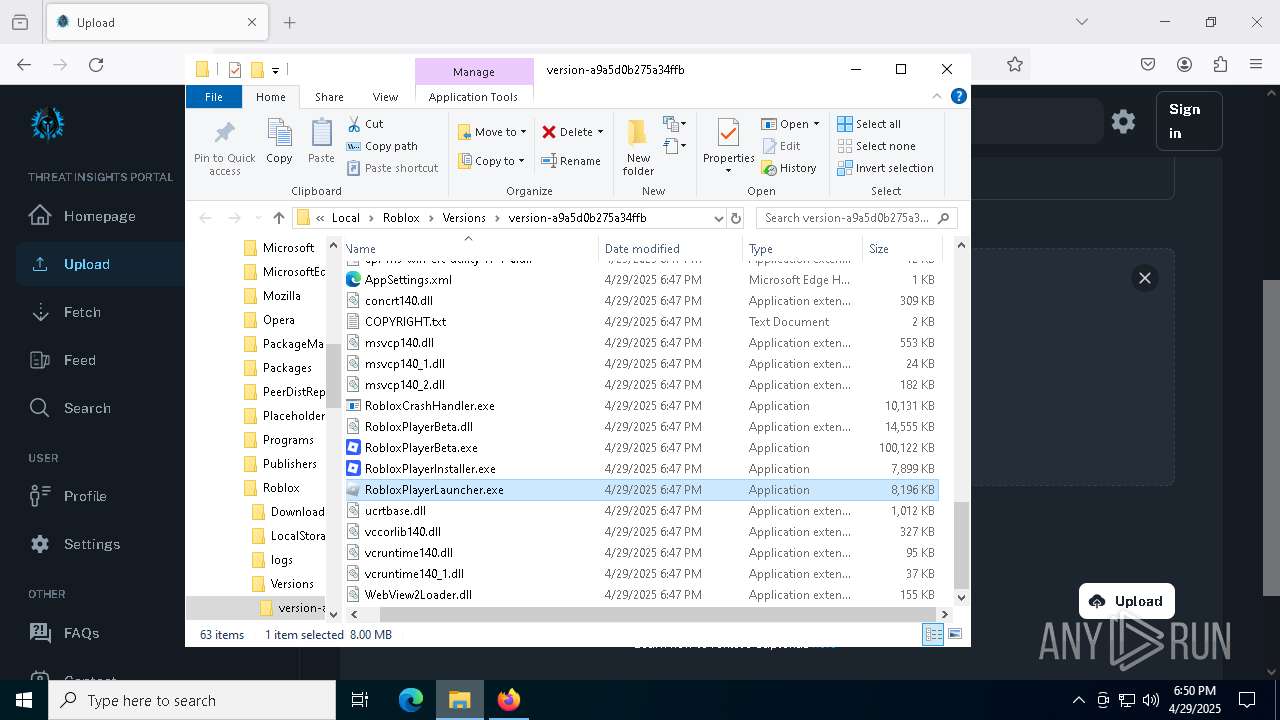Click Pin to Quick access icon
Image resolution: width=1280 pixels, height=720 pixels.
pyautogui.click(x=224, y=148)
